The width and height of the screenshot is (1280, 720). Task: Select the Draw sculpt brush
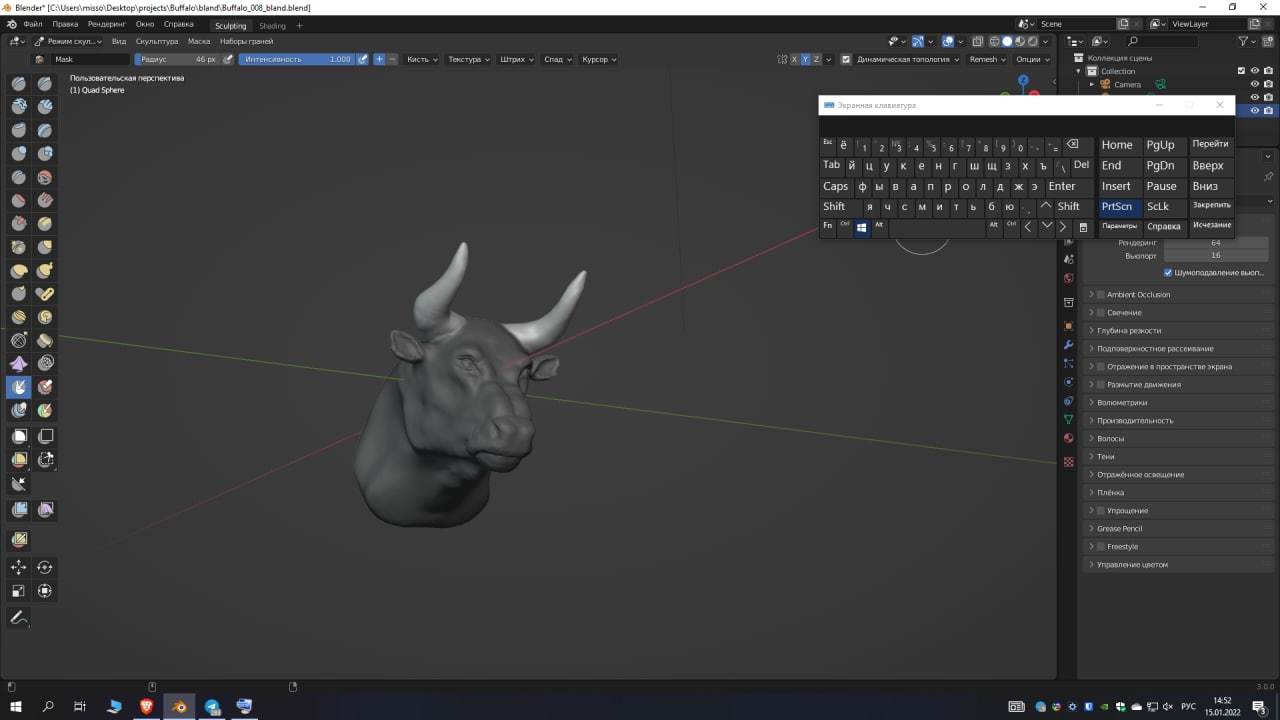click(19, 84)
